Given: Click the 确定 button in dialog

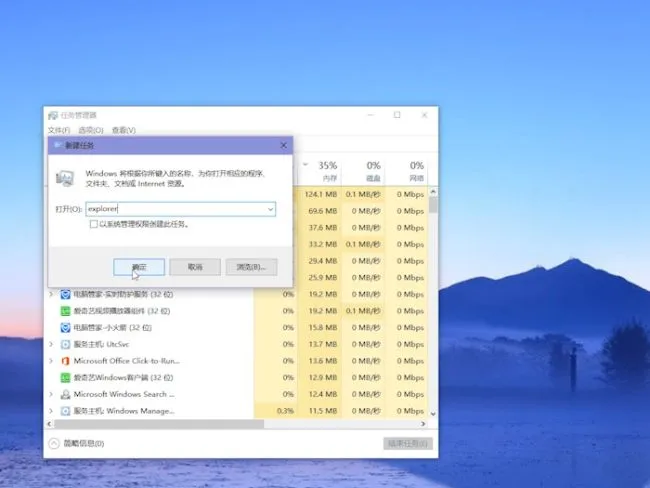Looking at the screenshot, I should tap(139, 267).
